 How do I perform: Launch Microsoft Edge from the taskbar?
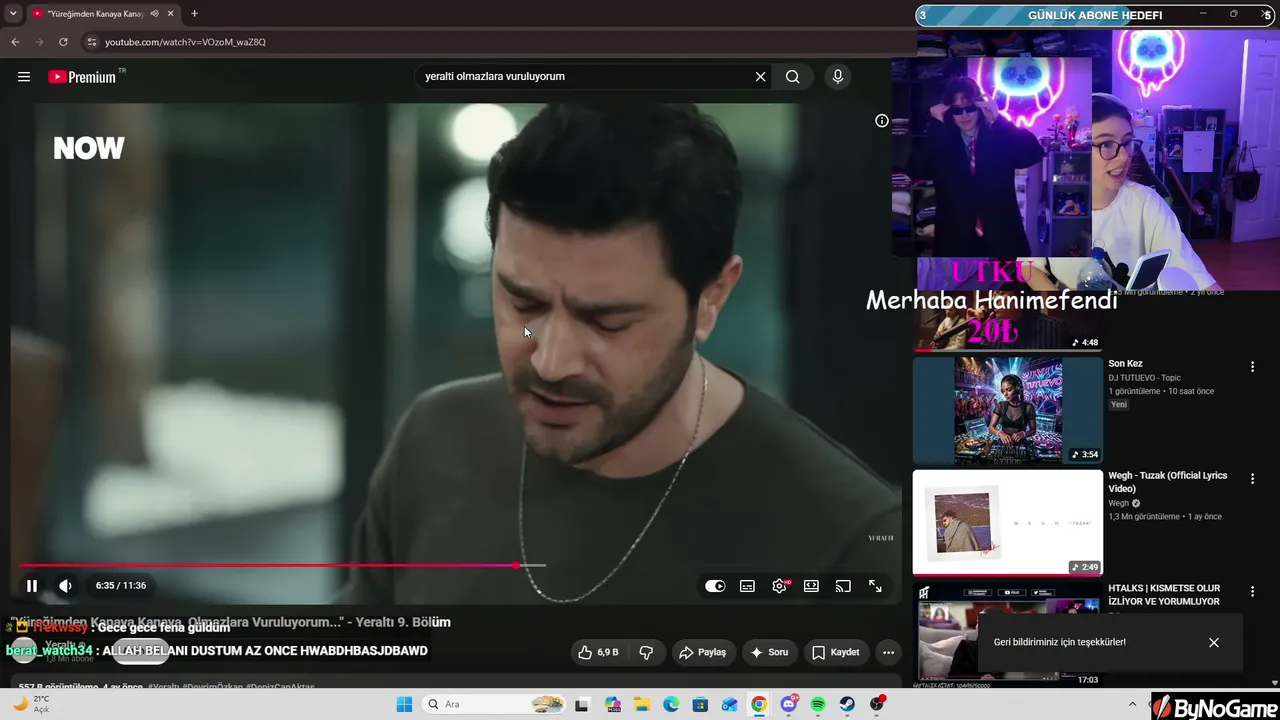(671, 705)
